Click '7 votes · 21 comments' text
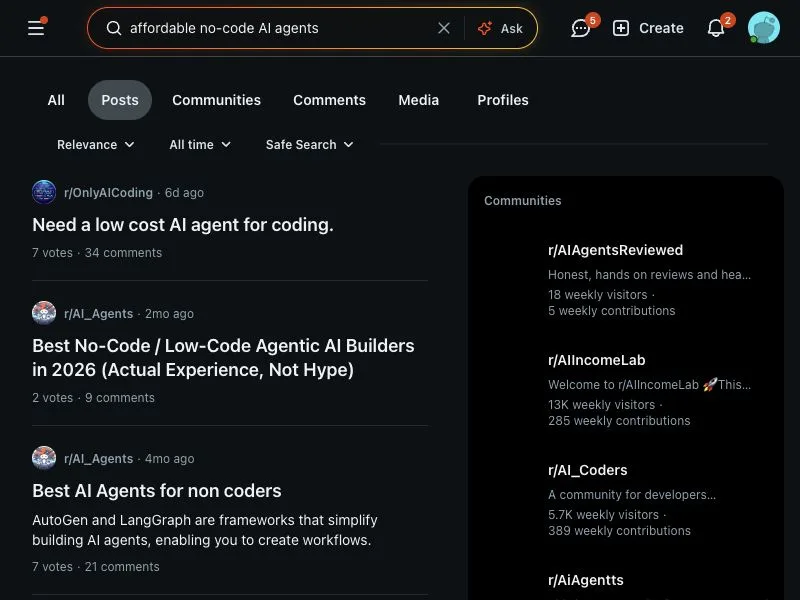The height and width of the screenshot is (600, 800). pos(96,566)
